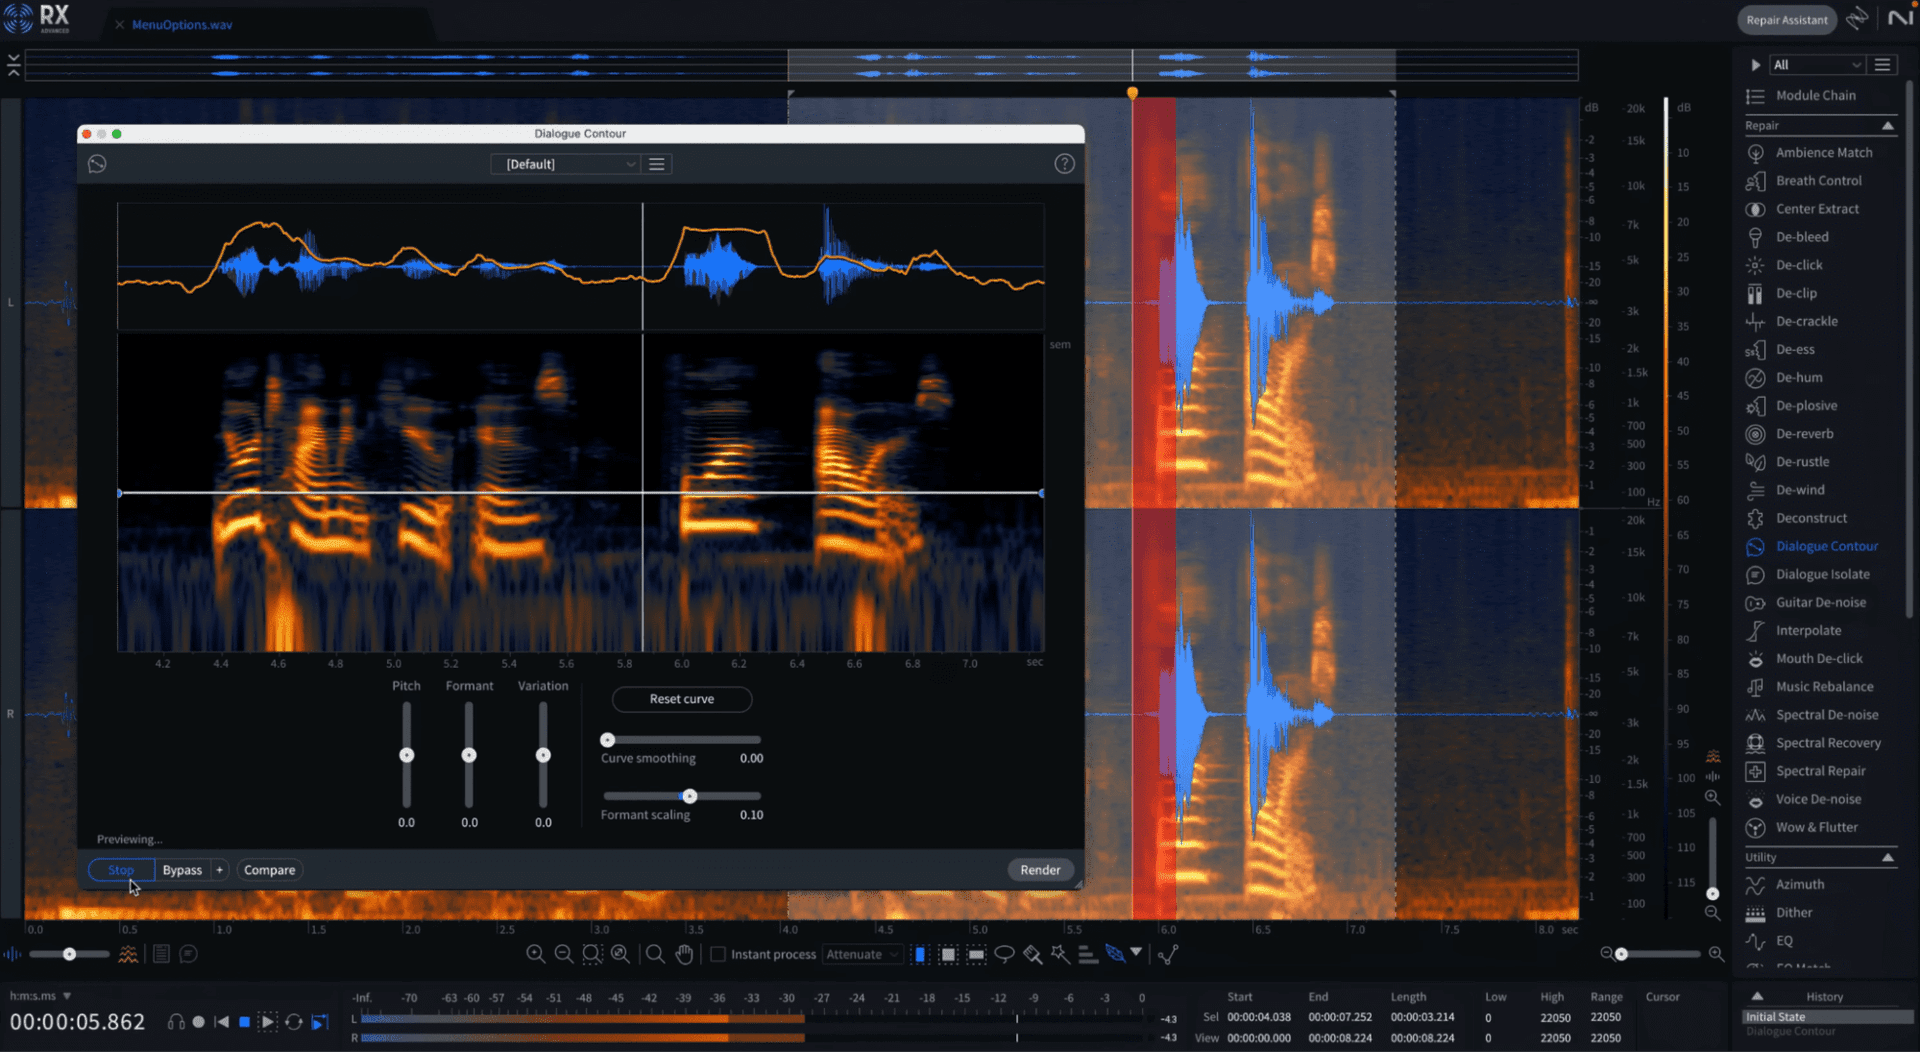Enable the Instant process checkbox
Viewport: 1920px width, 1053px height.
717,954
